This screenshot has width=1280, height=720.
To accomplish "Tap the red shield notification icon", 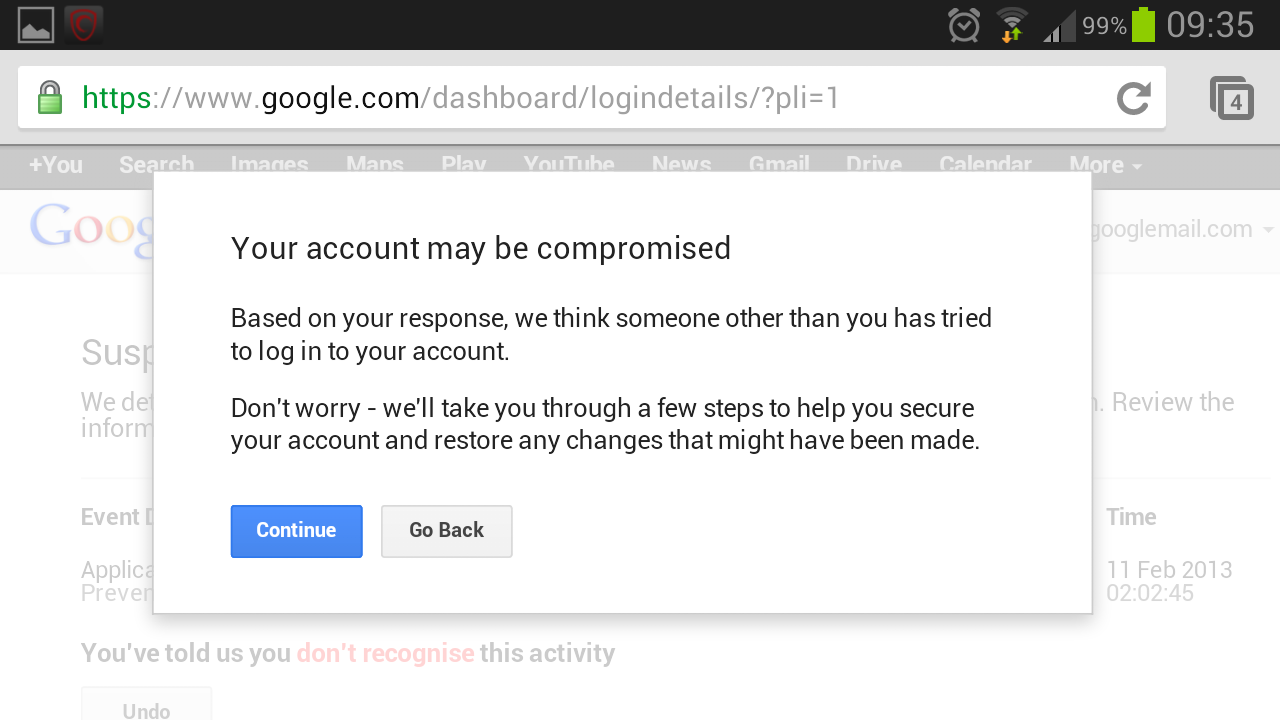I will 84,25.
